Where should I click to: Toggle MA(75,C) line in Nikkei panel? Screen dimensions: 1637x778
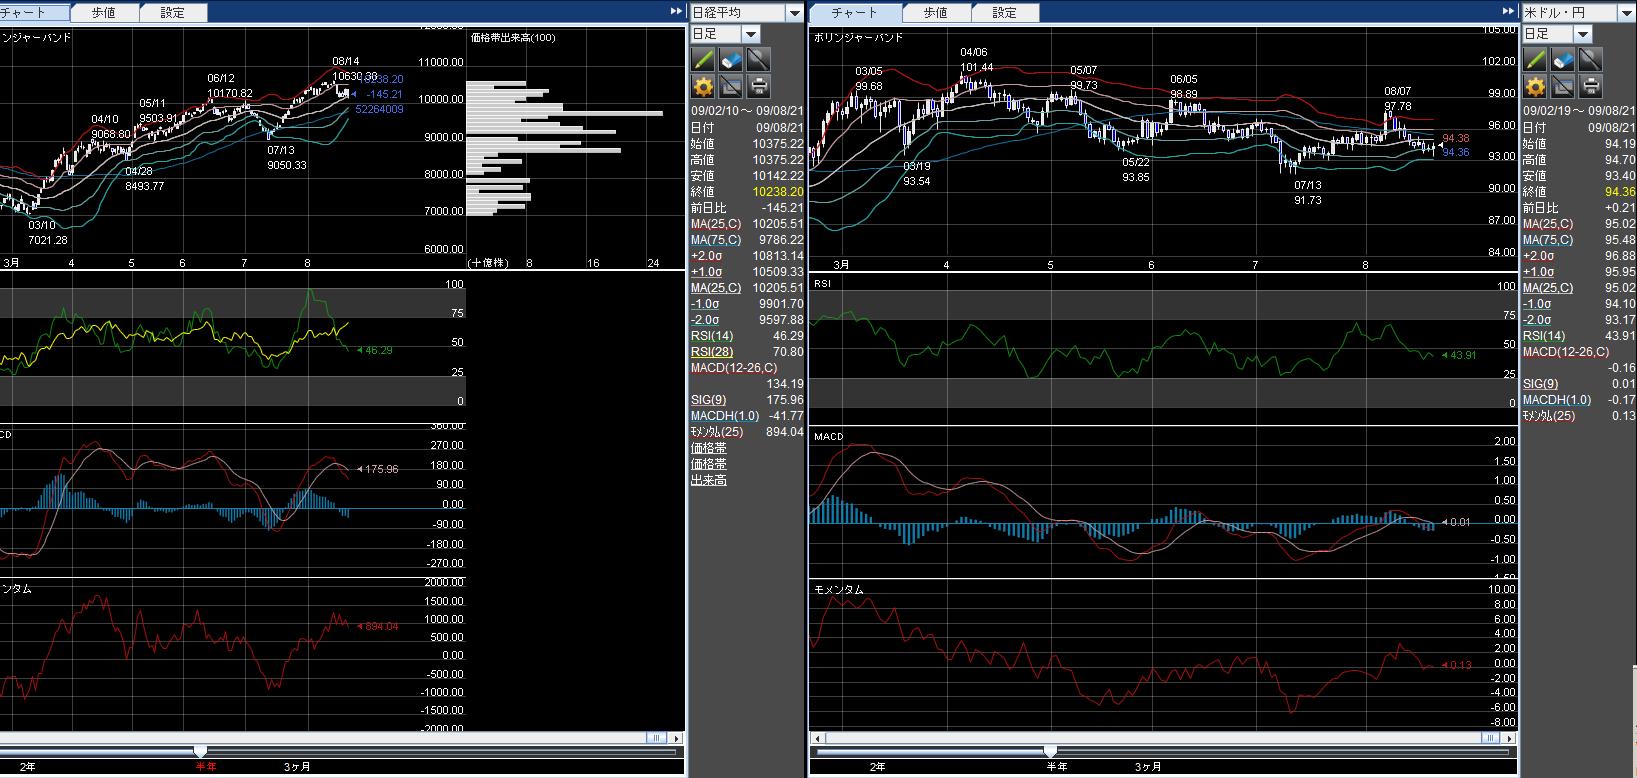716,240
